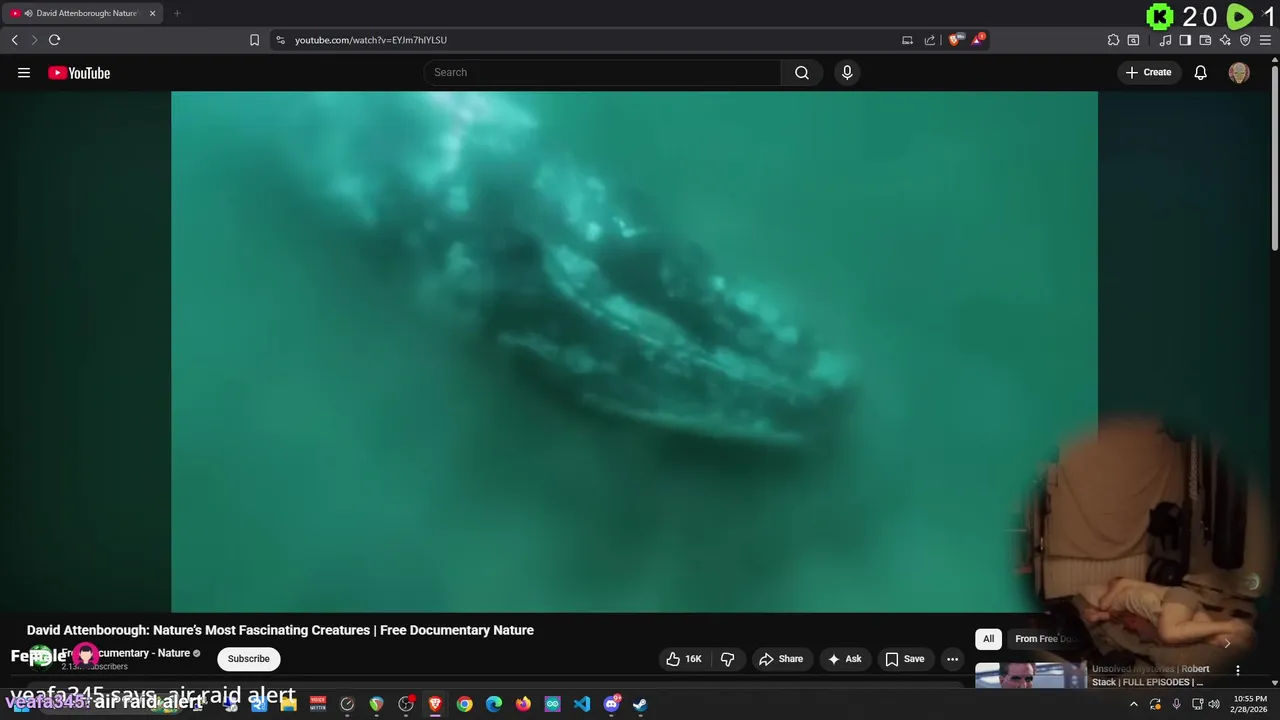This screenshot has height=720, width=1280.
Task: Save the video to a playlist
Action: pyautogui.click(x=905, y=659)
